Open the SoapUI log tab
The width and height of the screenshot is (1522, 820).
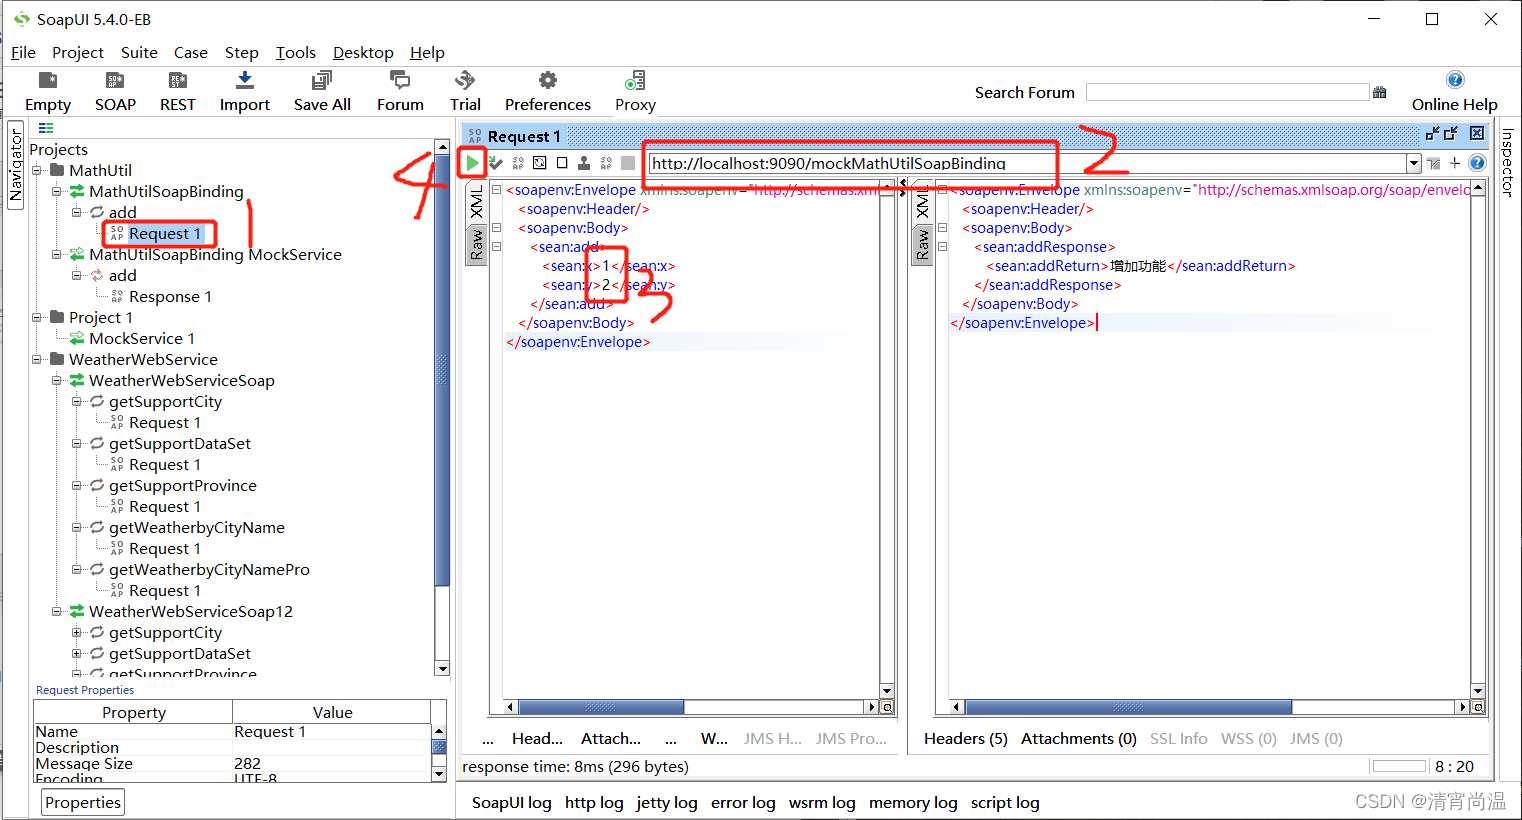(511, 802)
